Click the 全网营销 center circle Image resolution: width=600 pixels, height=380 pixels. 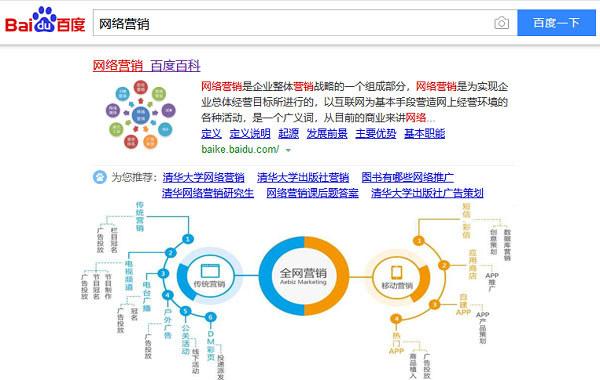point(304,276)
